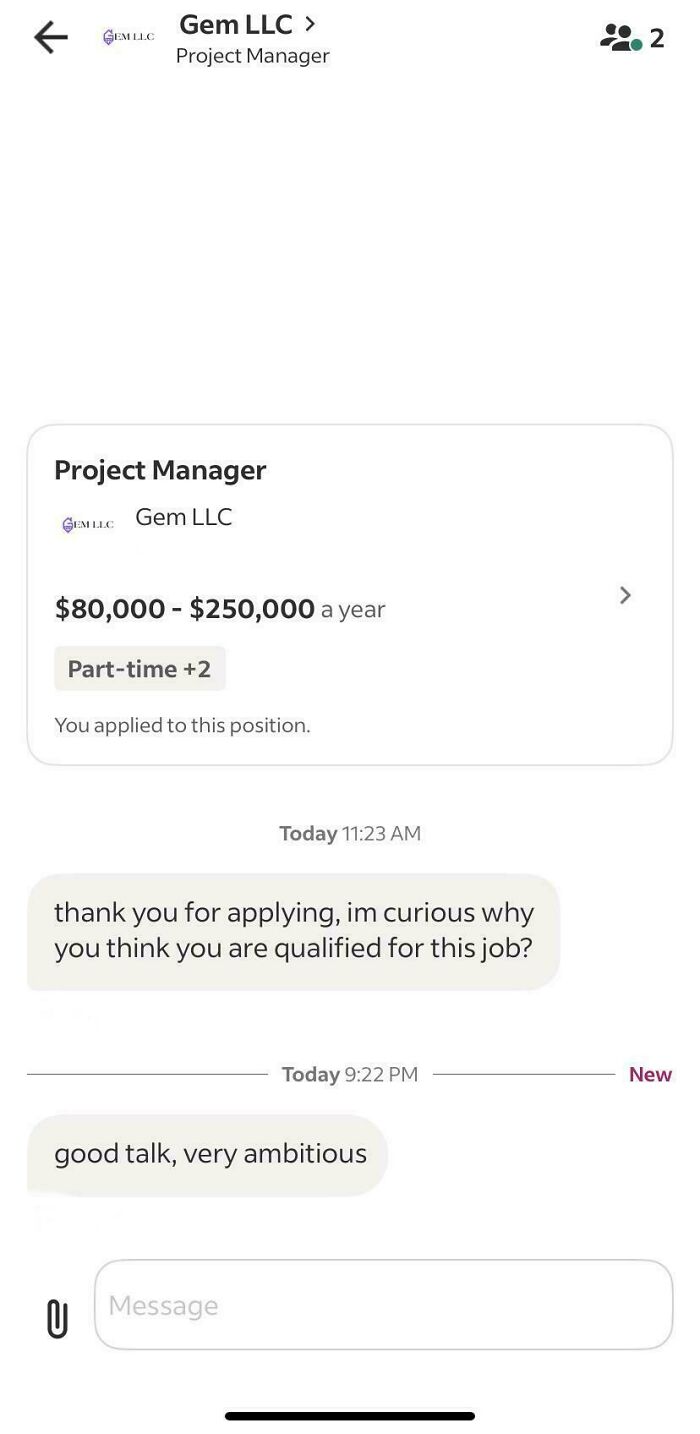Expand the Part-time +2 job tag
Image resolution: width=700 pixels, height=1434 pixels.
(140, 668)
